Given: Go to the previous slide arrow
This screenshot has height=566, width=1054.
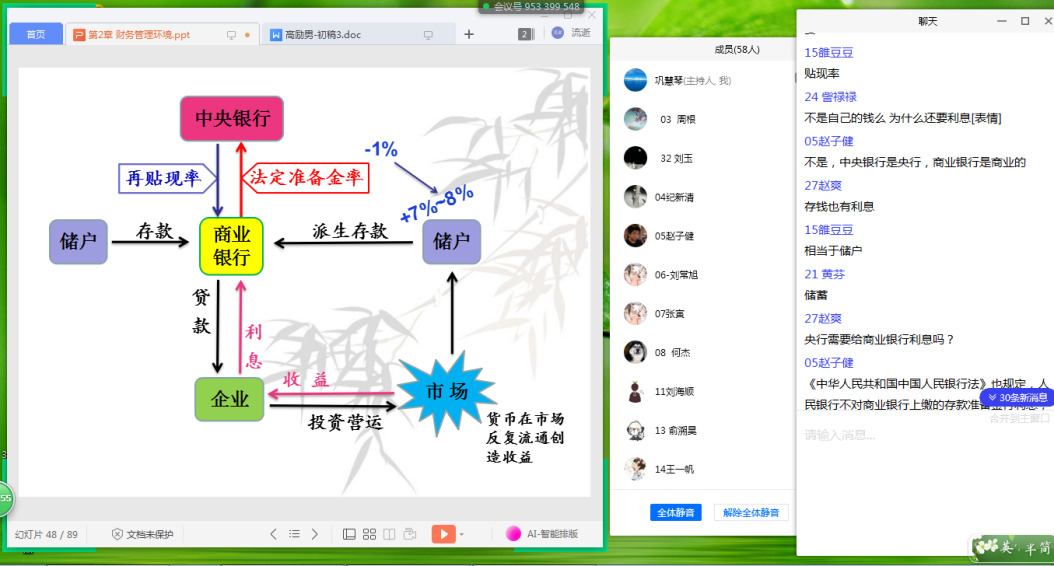Looking at the screenshot, I should (x=273, y=534).
